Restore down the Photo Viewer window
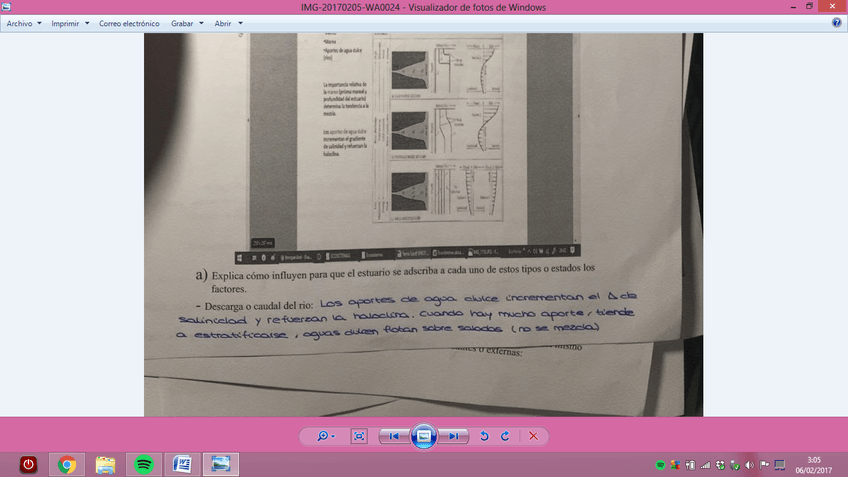848x477 pixels. point(809,6)
